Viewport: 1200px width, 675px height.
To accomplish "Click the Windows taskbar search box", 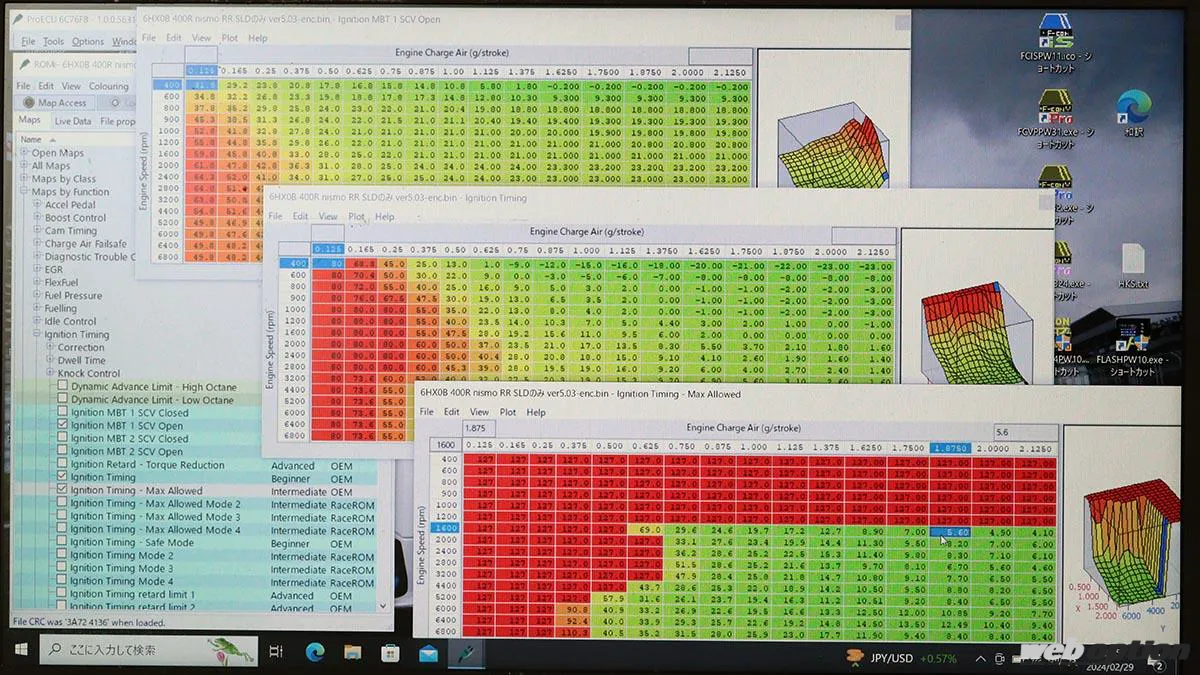I will tap(140, 651).
